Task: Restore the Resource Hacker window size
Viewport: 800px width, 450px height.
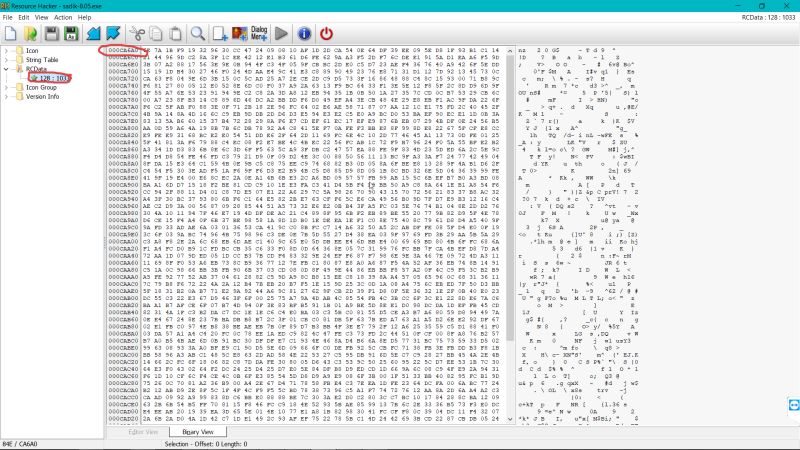Action: (x=762, y=6)
